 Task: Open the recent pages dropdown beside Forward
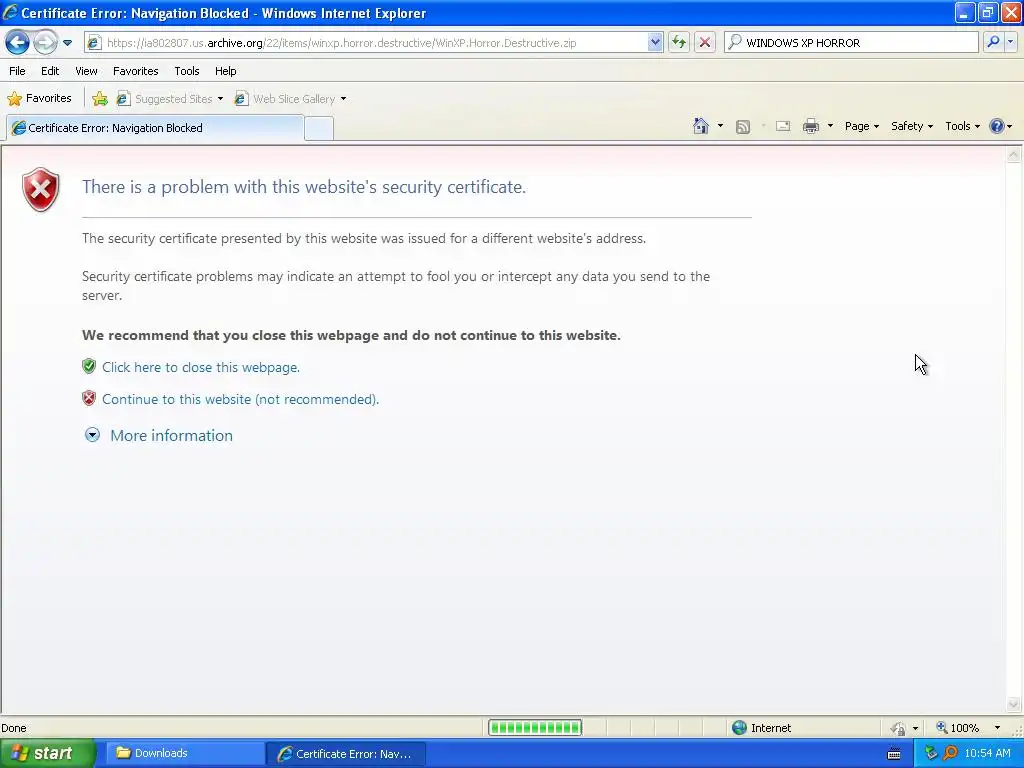click(67, 43)
